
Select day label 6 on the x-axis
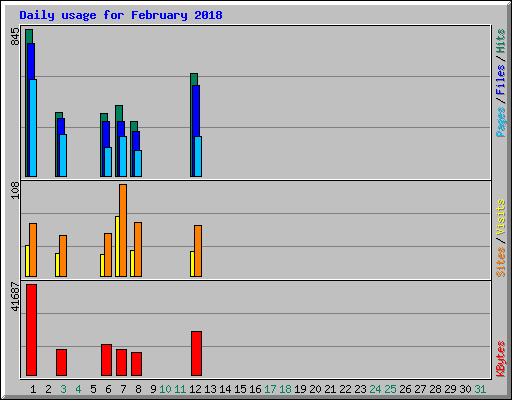(108, 389)
